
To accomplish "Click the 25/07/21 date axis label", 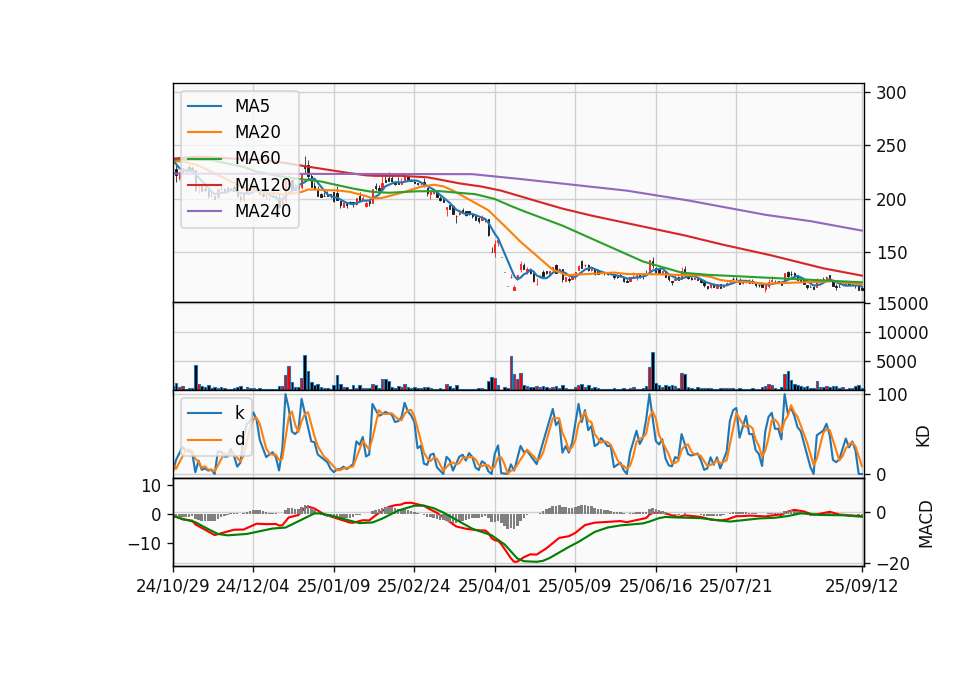I will pyautogui.click(x=735, y=586).
